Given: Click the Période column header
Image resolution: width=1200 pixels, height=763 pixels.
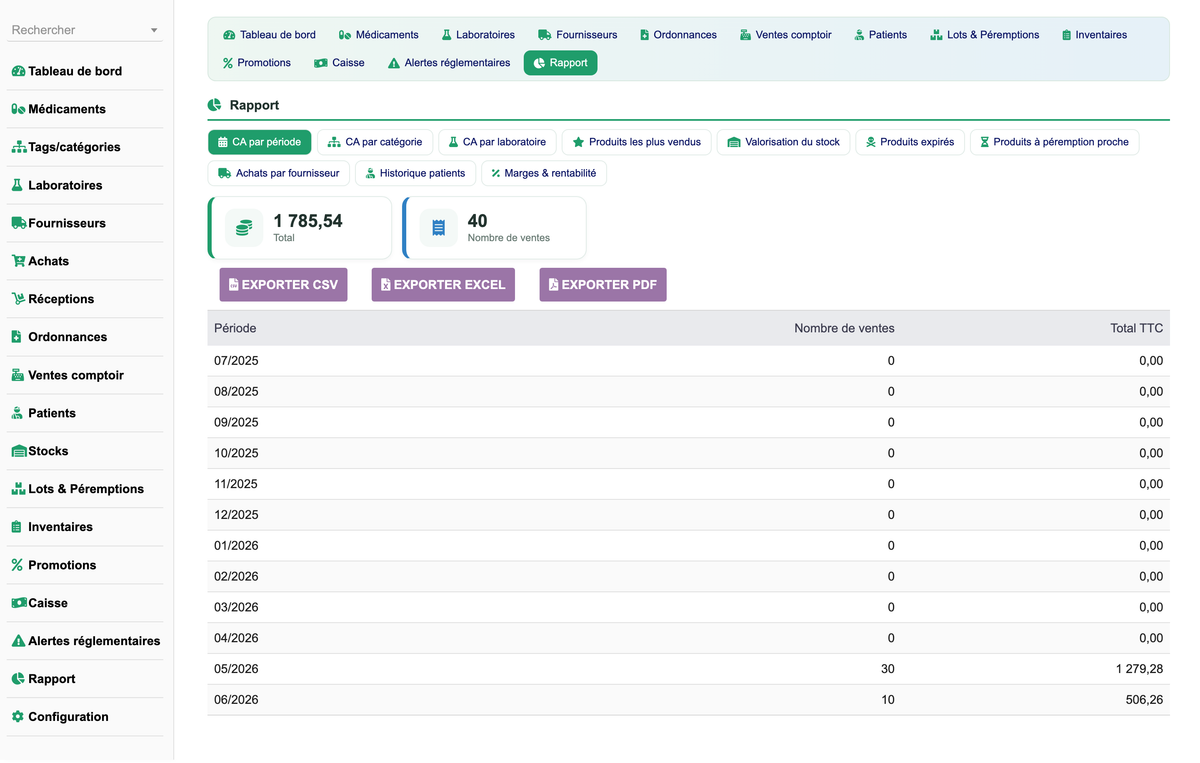Looking at the screenshot, I should pyautogui.click(x=235, y=328).
